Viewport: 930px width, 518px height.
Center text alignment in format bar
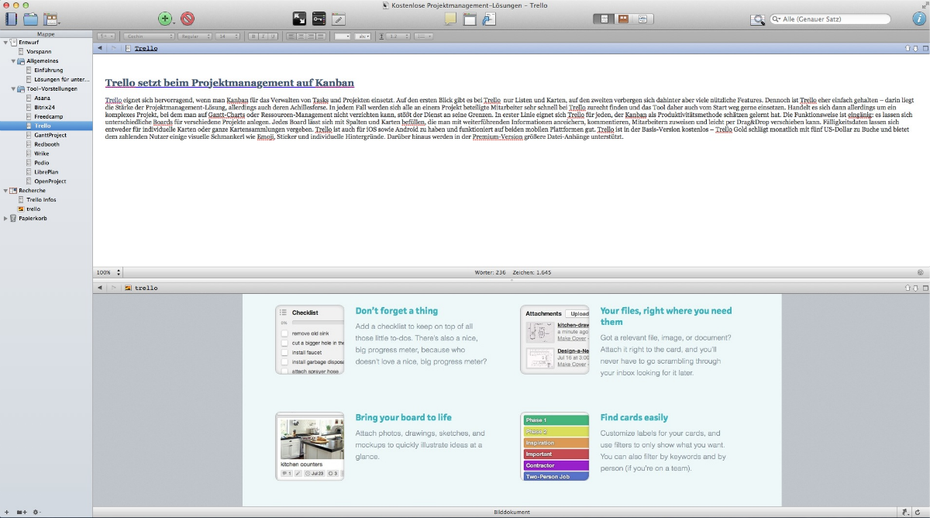(301, 36)
